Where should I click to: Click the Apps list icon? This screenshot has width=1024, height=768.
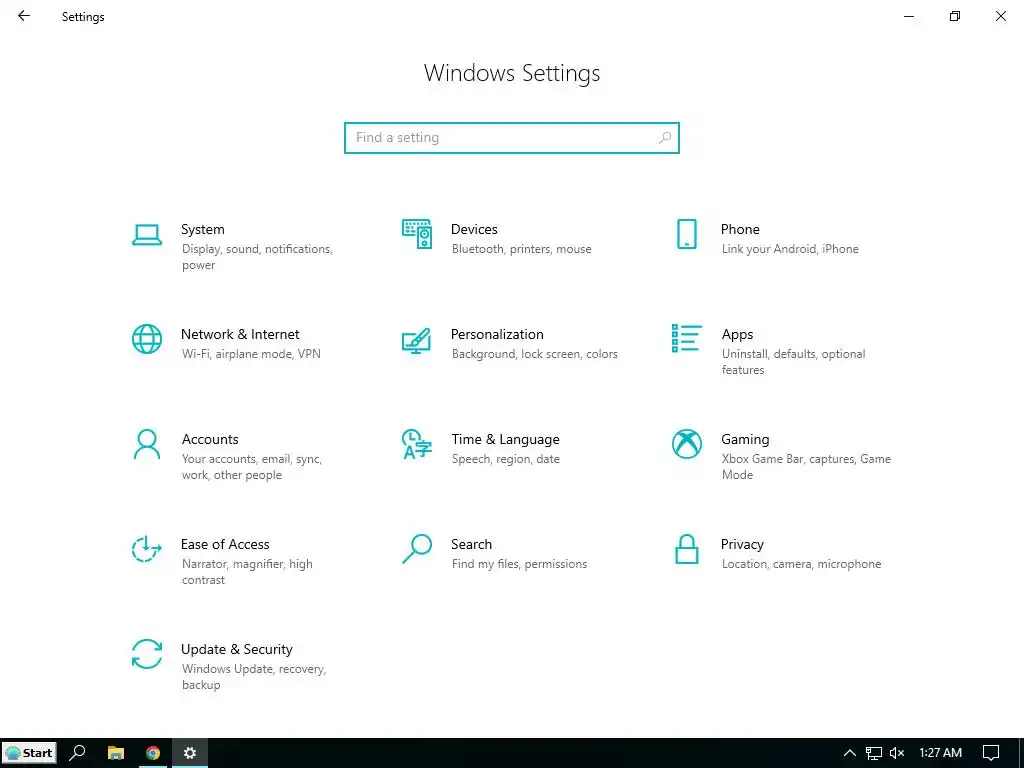click(686, 338)
